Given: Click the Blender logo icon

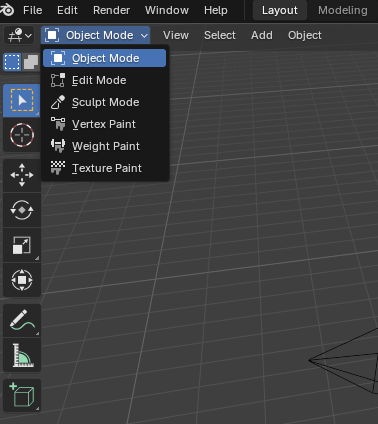Looking at the screenshot, I should (7, 10).
